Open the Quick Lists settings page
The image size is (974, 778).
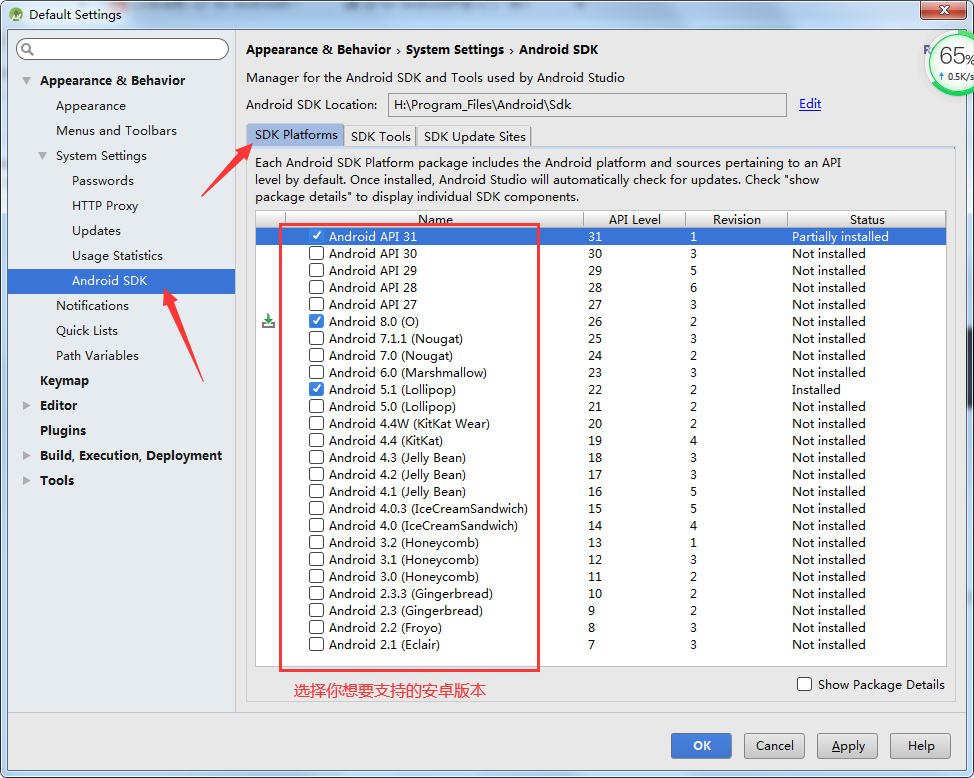[x=86, y=331]
